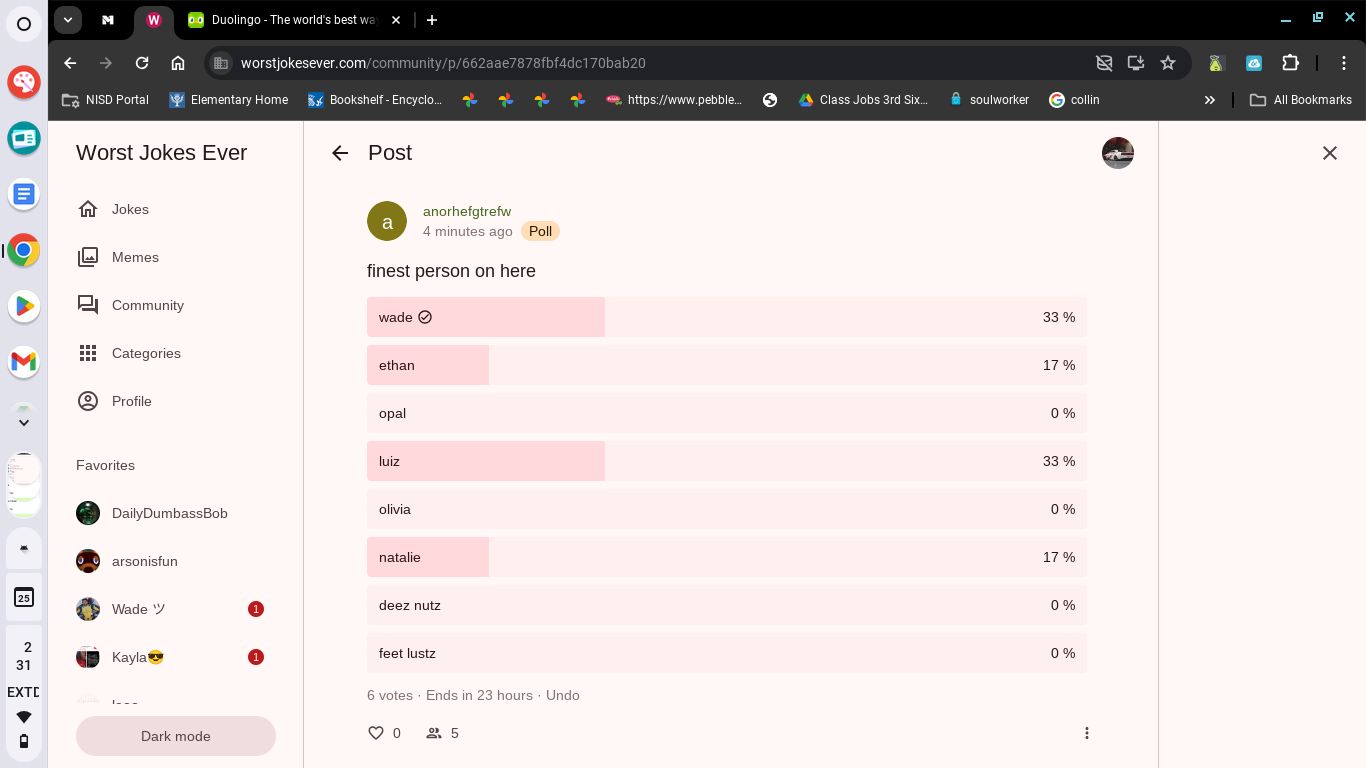Viewport: 1366px width, 768px height.
Task: Expand the hidden bookmarks chevron
Action: (1209, 100)
